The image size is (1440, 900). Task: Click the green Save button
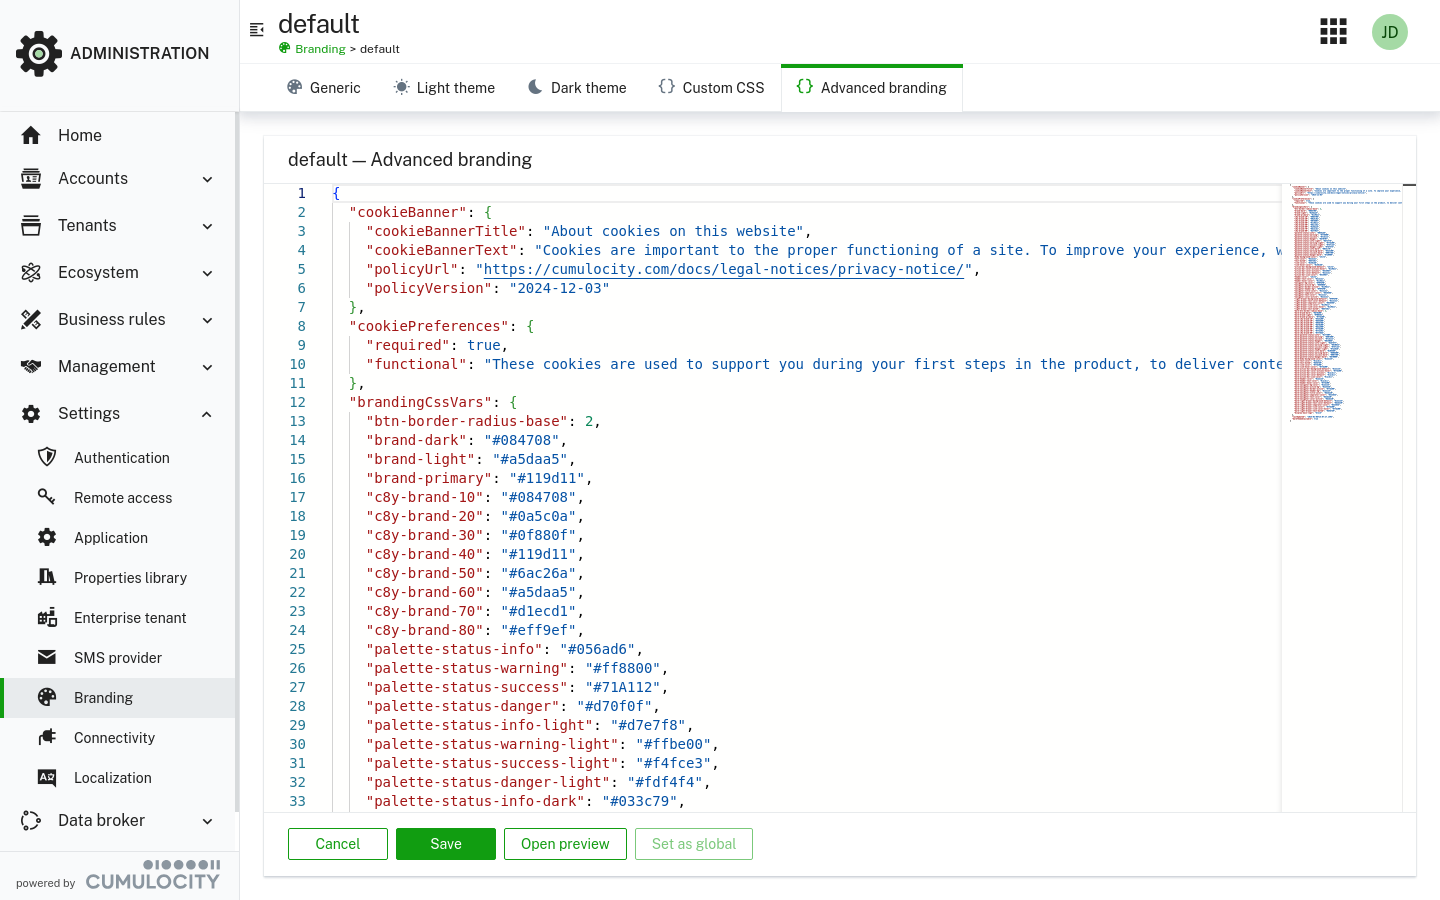click(446, 844)
